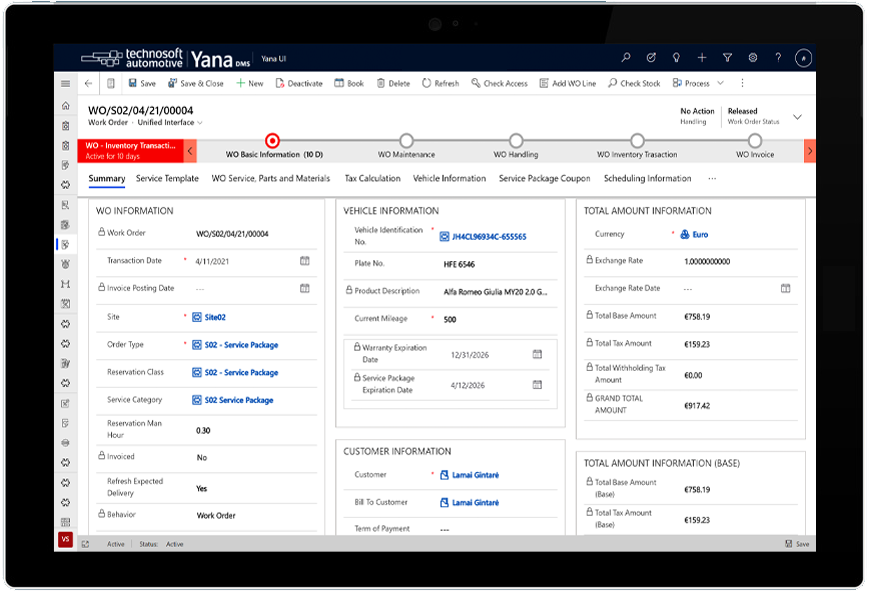Click Save & Close in toolbar
869x591 pixels.
coord(196,83)
